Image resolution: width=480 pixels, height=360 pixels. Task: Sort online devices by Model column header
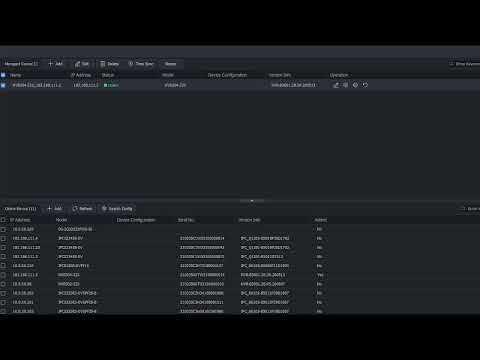[61, 220]
